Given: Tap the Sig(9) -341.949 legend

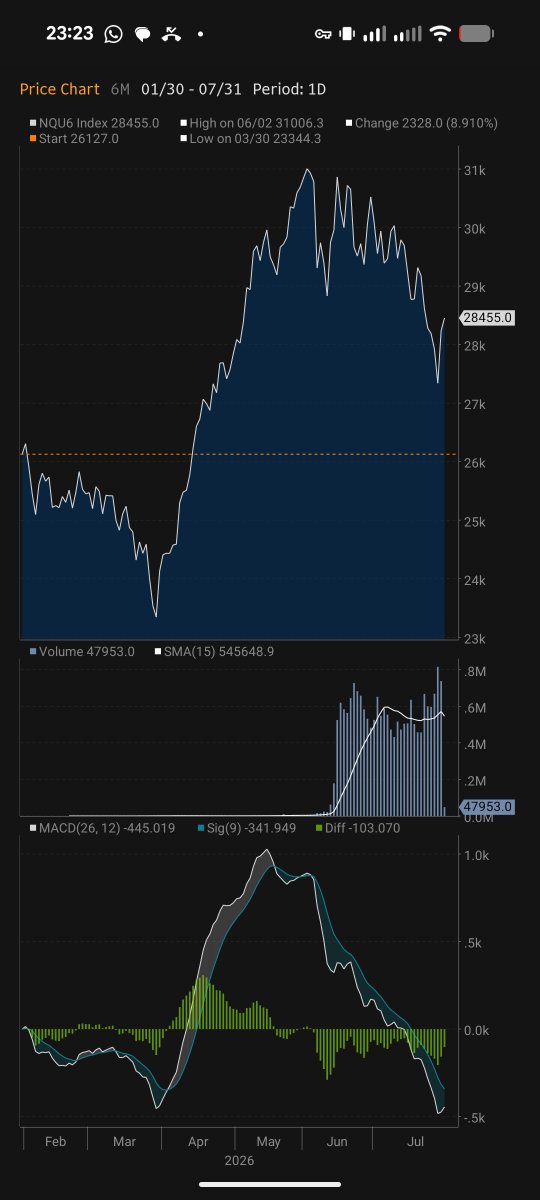Looking at the screenshot, I should 248,828.
